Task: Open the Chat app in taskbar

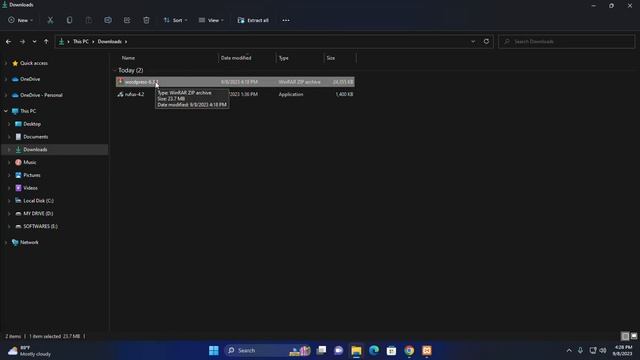Action: click(x=339, y=351)
